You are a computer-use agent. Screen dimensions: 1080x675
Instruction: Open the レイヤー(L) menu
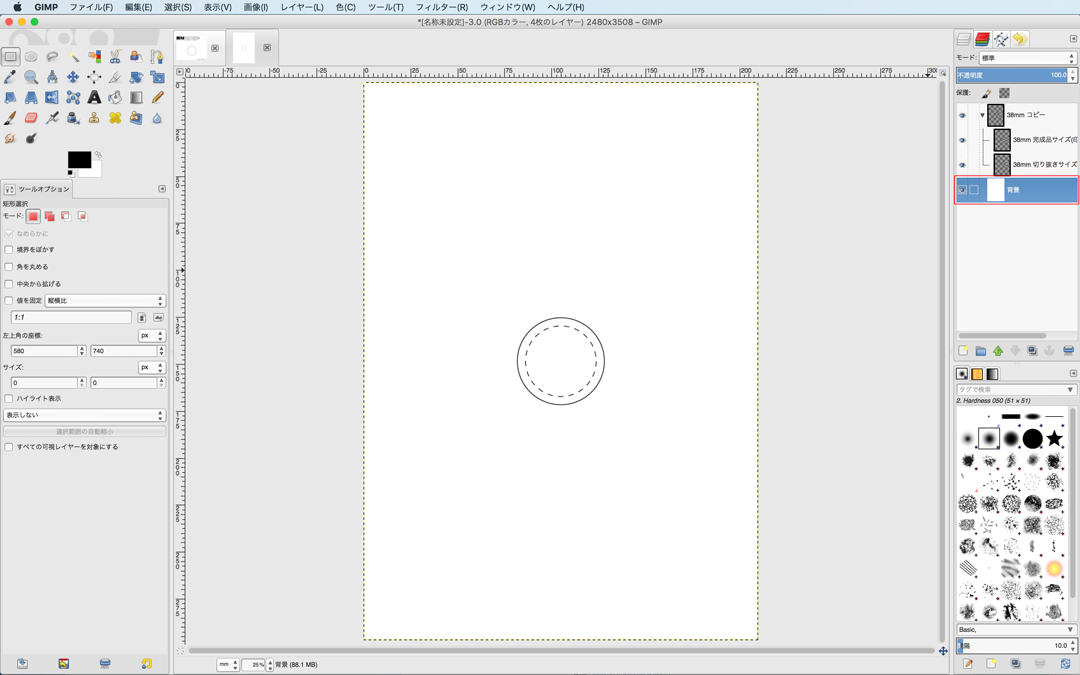point(301,7)
